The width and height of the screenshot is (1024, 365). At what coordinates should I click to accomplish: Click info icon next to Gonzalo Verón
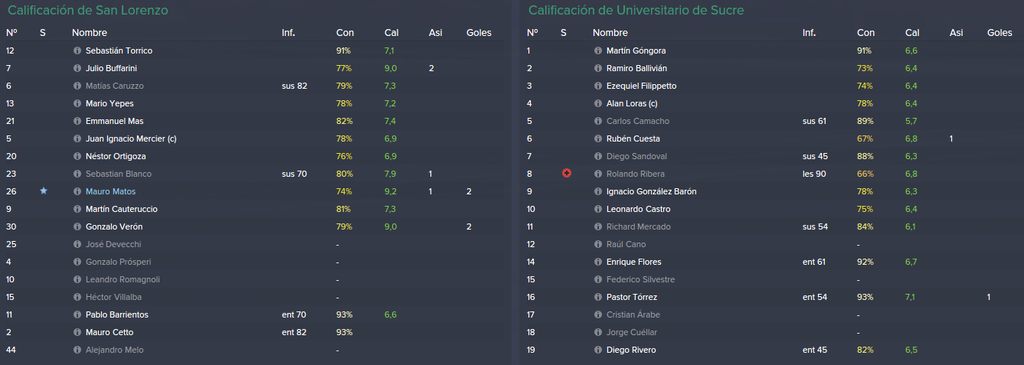point(77,227)
